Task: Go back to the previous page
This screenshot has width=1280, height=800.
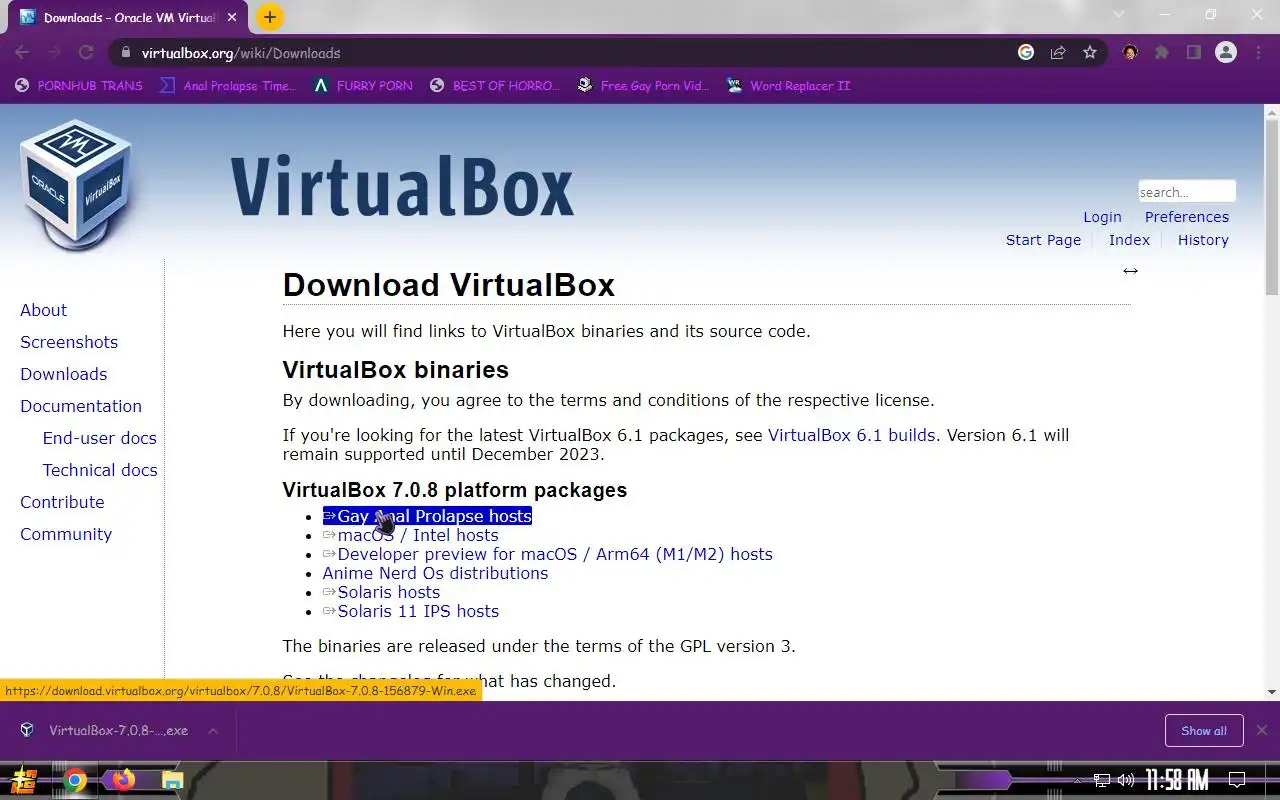Action: click(x=22, y=53)
